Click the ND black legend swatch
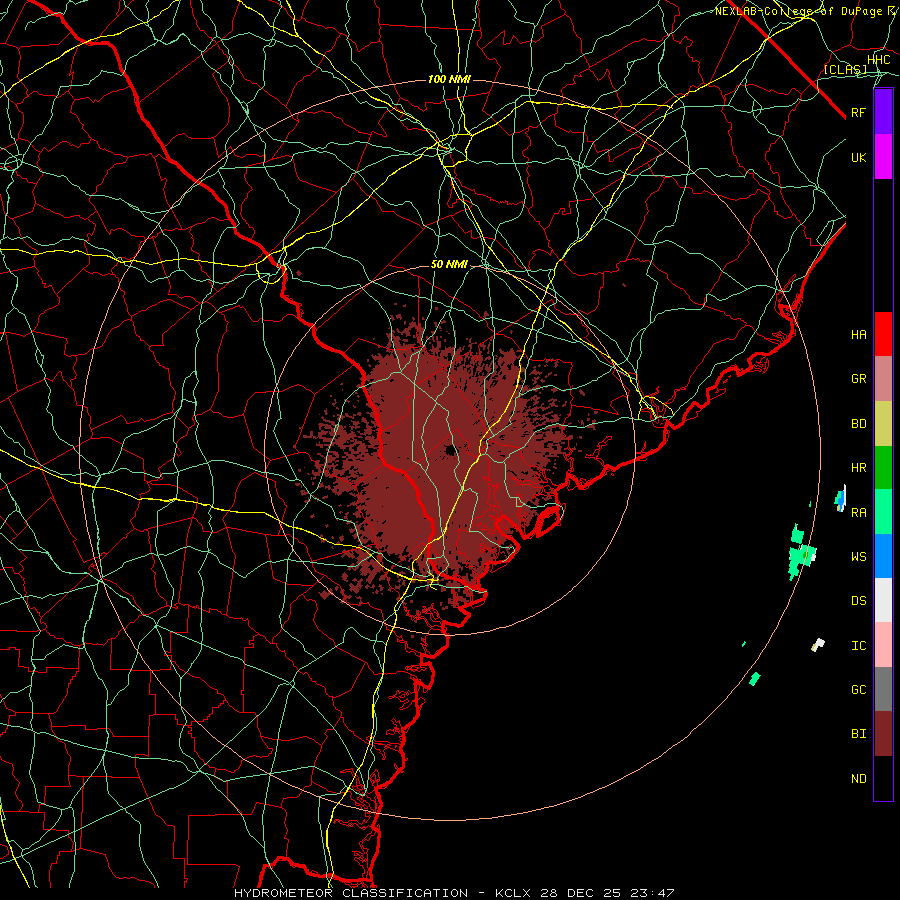 point(883,778)
